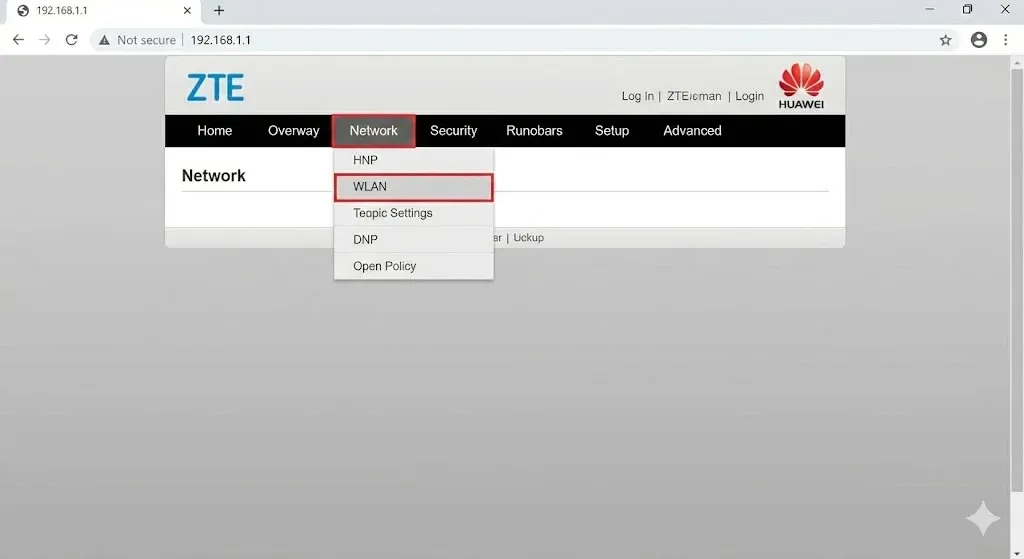Click the address bar URL field
Viewport: 1024px width, 559px height.
click(522, 40)
